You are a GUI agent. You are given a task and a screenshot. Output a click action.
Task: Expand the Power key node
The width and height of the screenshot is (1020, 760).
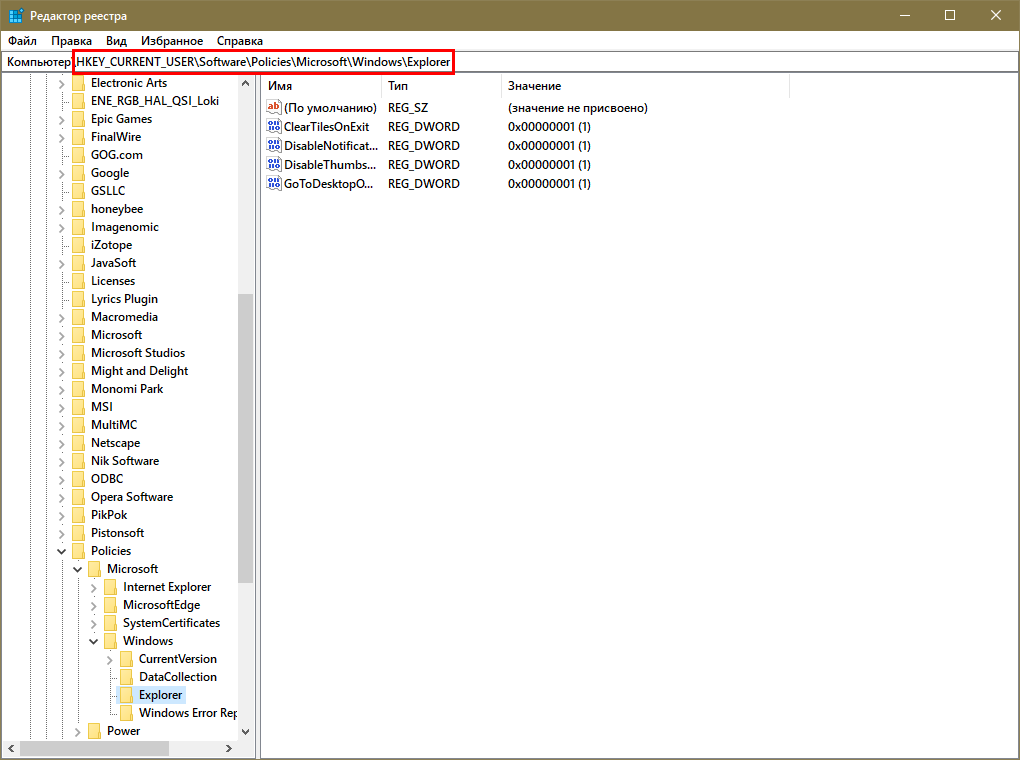[78, 731]
